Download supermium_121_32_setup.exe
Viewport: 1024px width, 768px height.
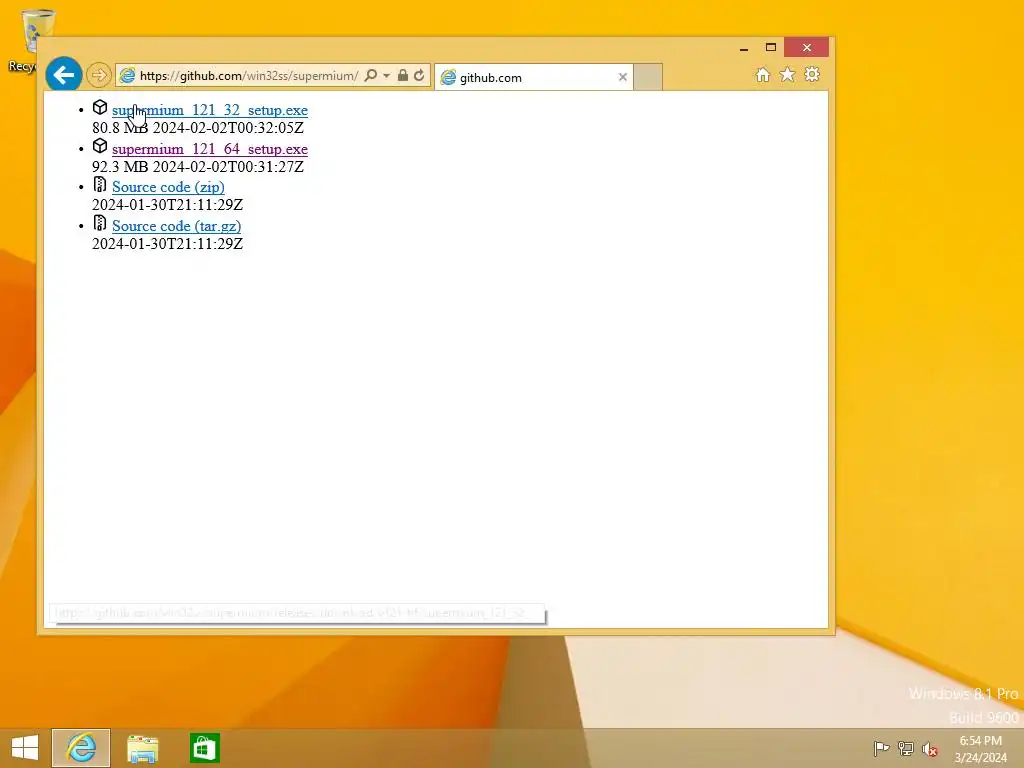[210, 110]
